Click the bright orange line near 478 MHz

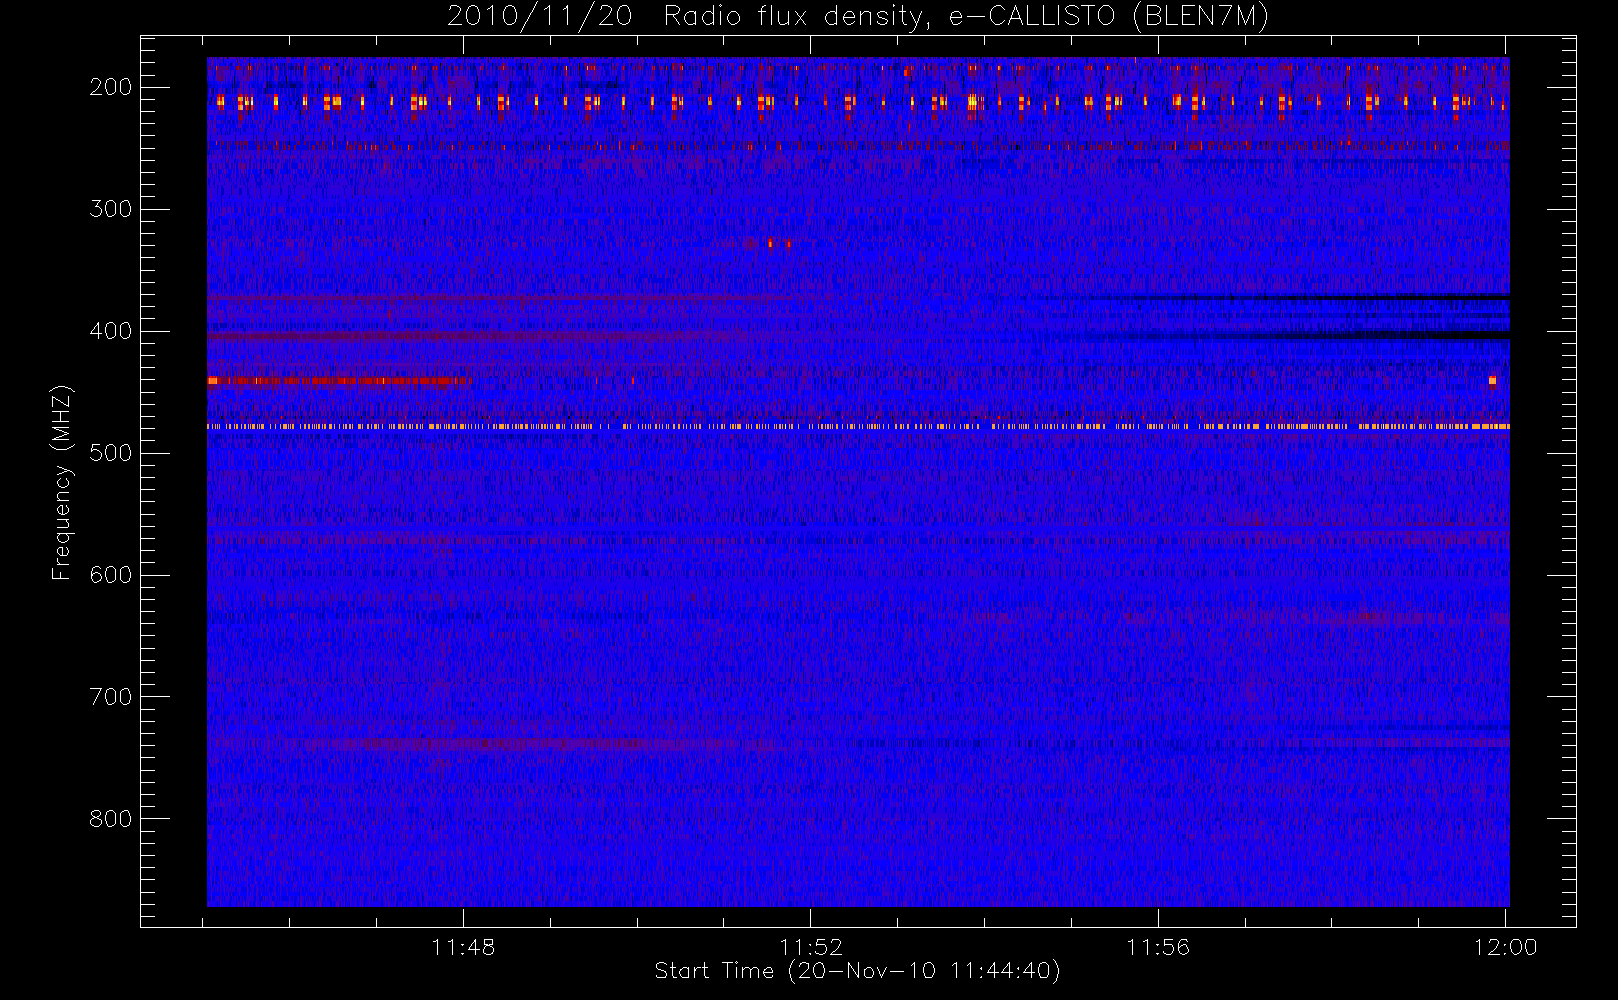858,426
